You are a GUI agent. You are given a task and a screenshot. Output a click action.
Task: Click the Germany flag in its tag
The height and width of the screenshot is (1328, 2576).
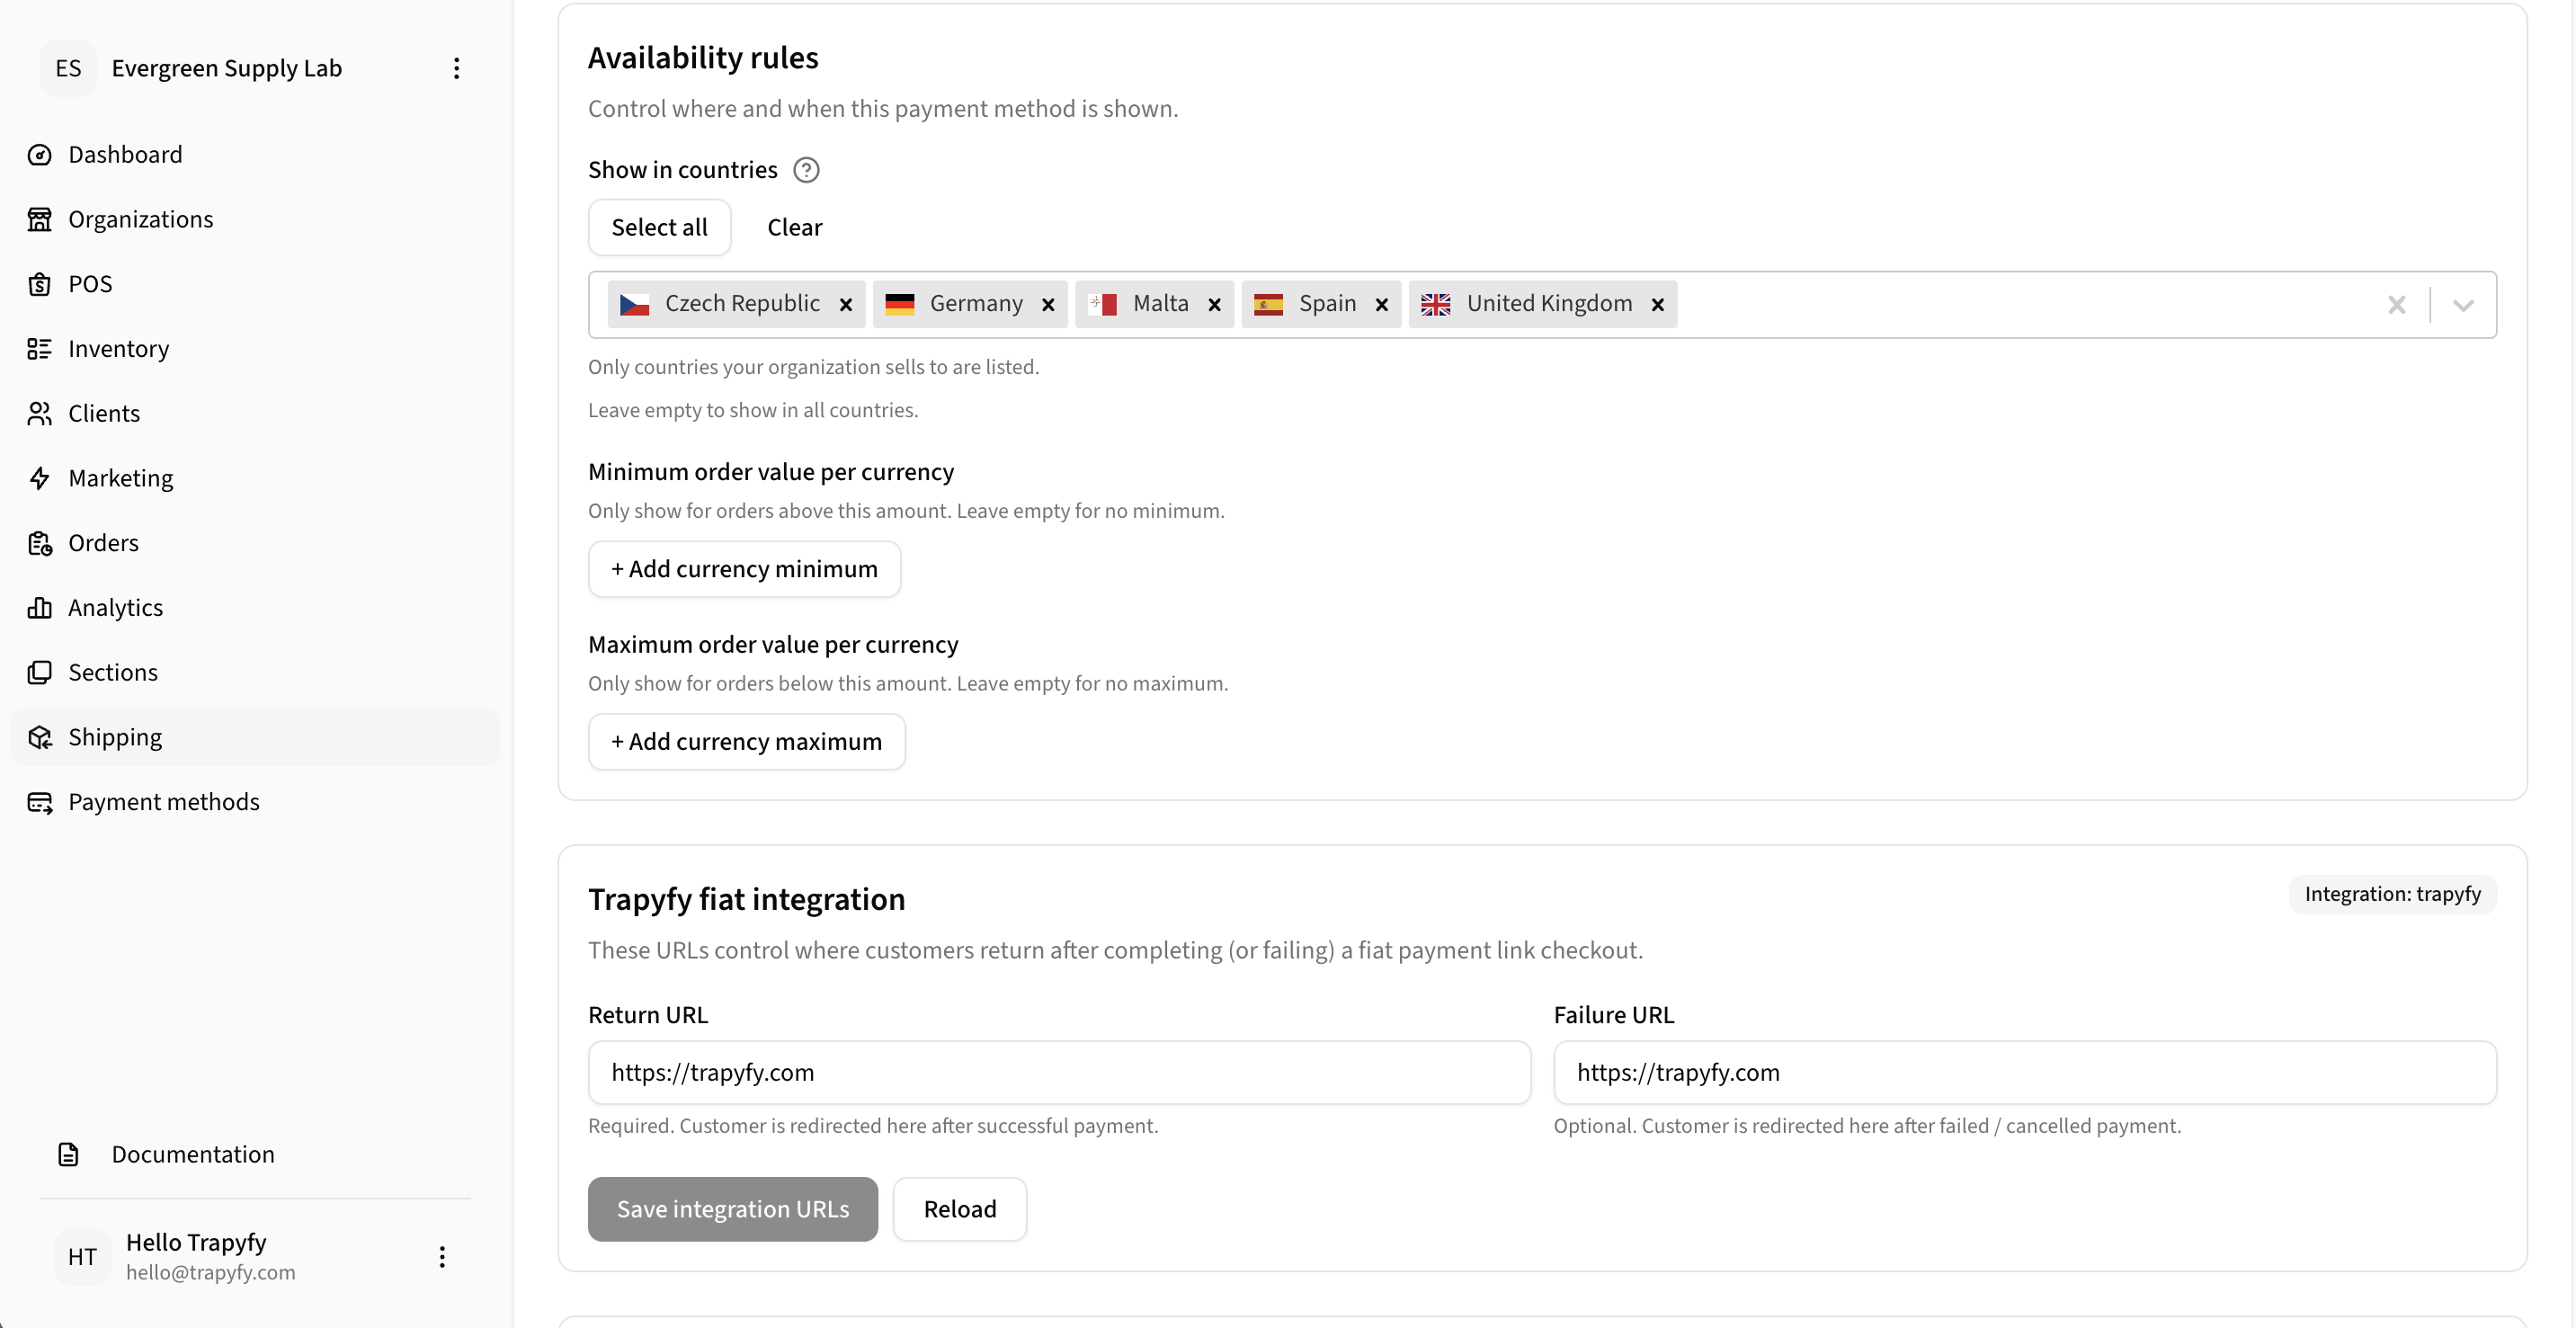coord(900,304)
